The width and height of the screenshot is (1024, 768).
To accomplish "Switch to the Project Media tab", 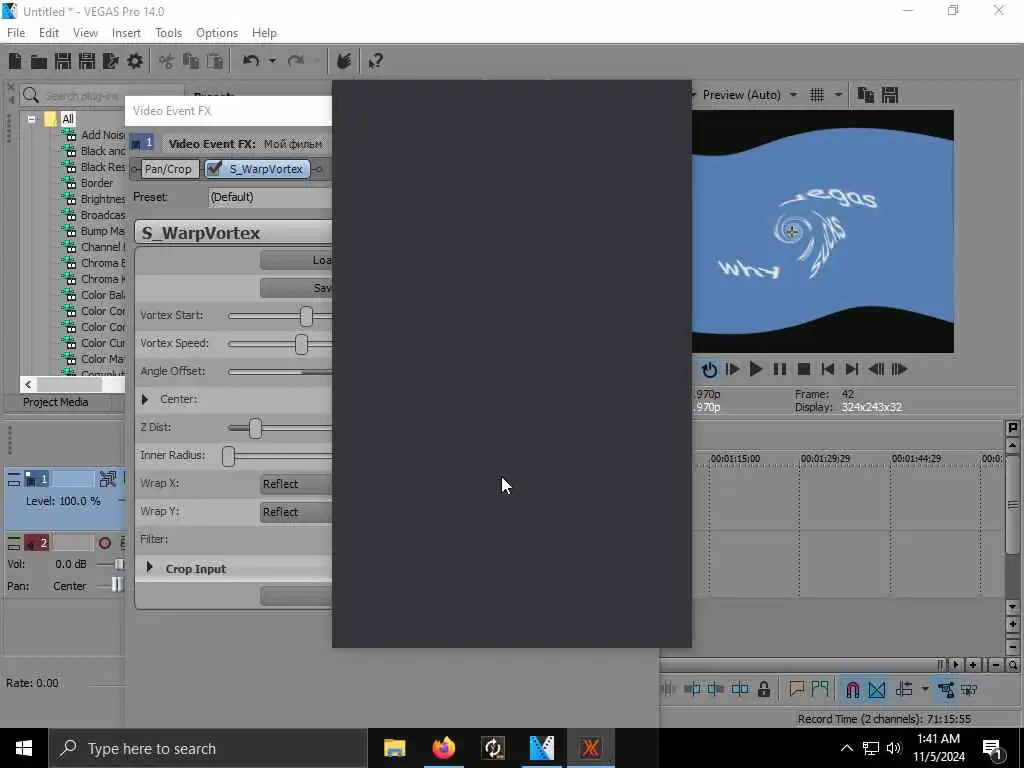I will [56, 402].
